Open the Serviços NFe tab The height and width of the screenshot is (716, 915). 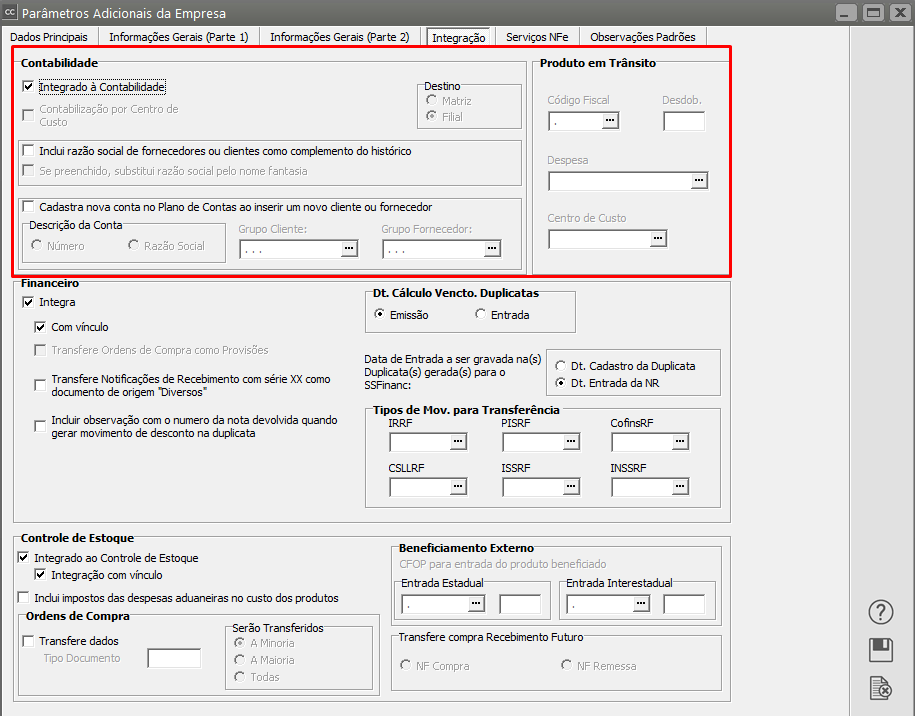537,37
